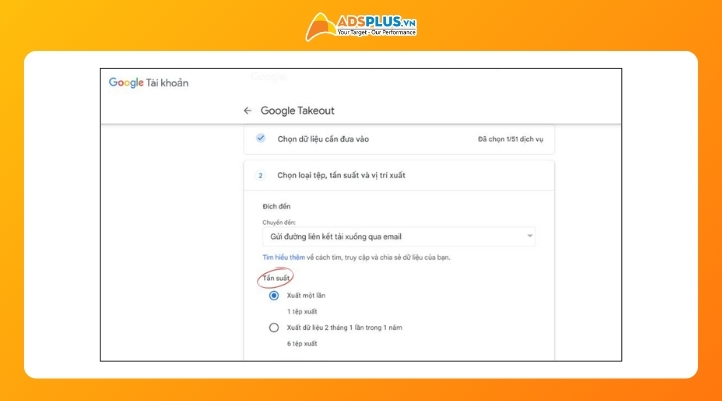Select 'Xuất dữ liệu 2 tháng 1 lần' radio option
This screenshot has width=722, height=401.
tap(274, 328)
